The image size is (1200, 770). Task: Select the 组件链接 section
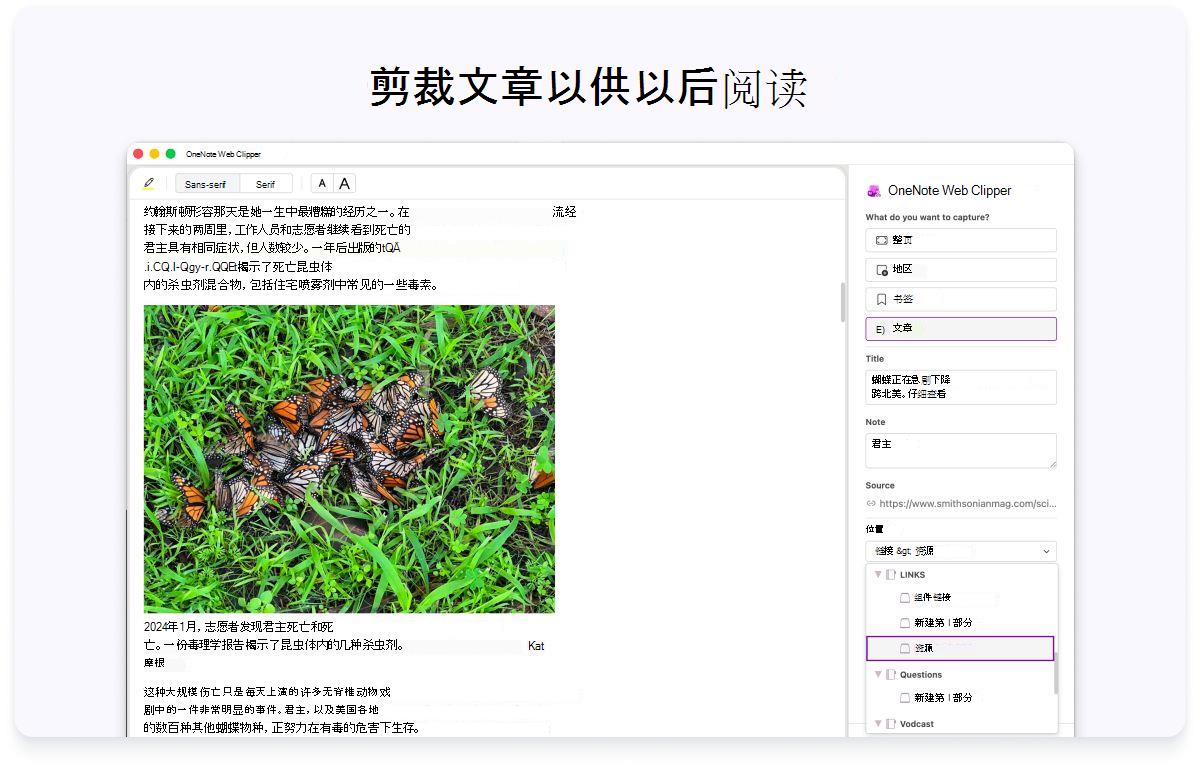pyautogui.click(x=960, y=598)
